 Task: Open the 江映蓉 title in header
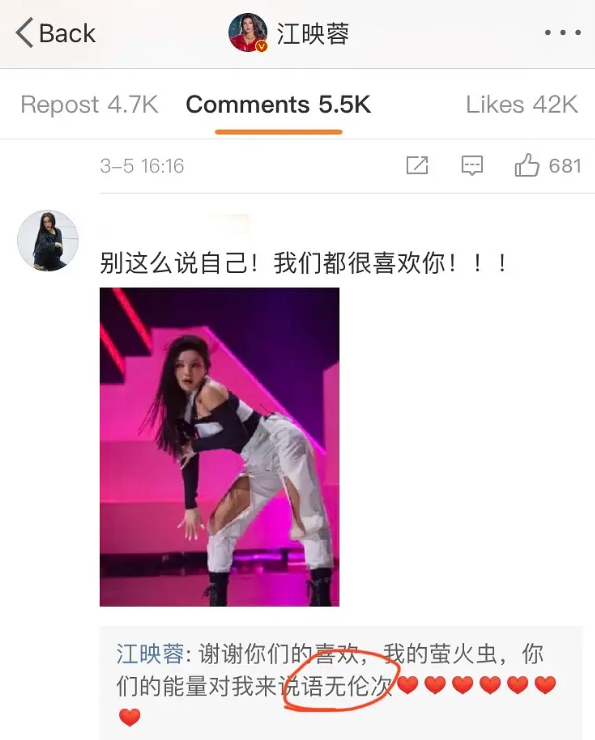click(x=313, y=34)
